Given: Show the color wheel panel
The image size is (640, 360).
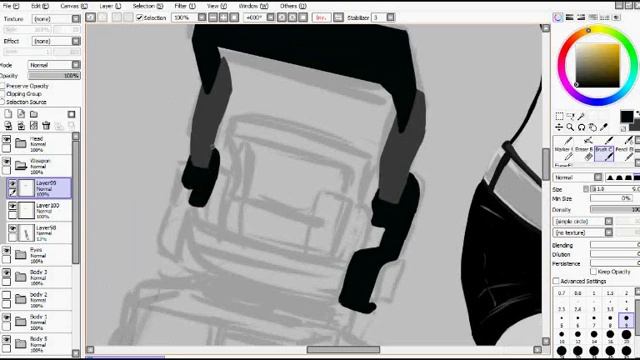Looking at the screenshot, I should tap(558, 17).
